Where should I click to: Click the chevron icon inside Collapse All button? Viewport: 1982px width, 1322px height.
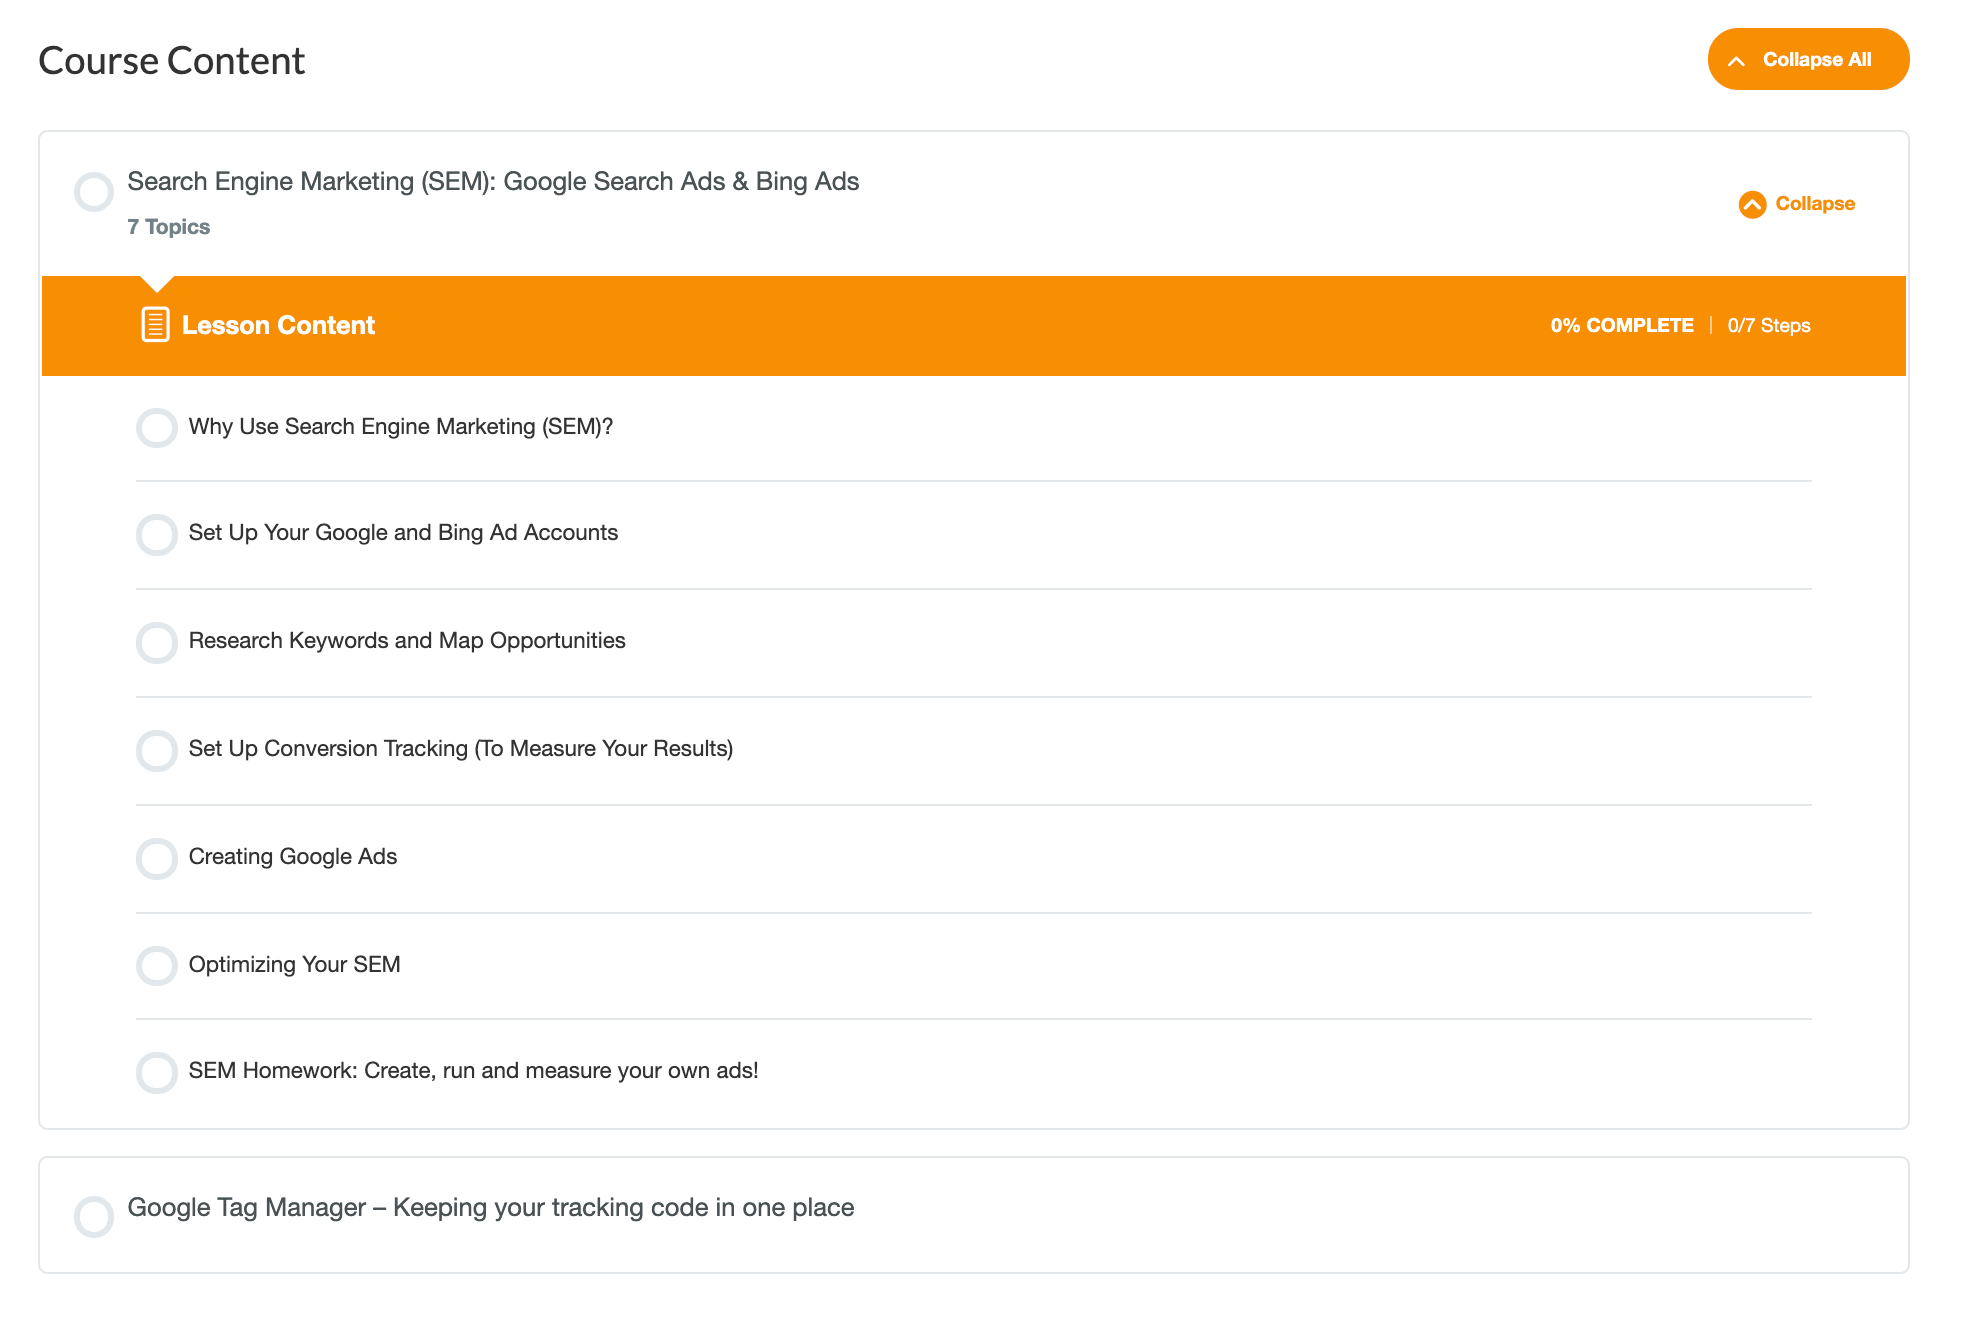1737,61
